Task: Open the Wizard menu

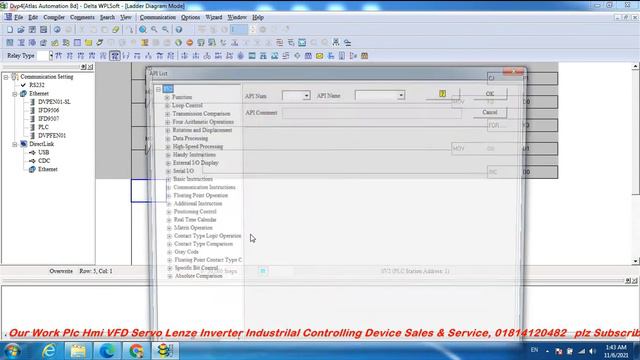Action: coord(213,17)
